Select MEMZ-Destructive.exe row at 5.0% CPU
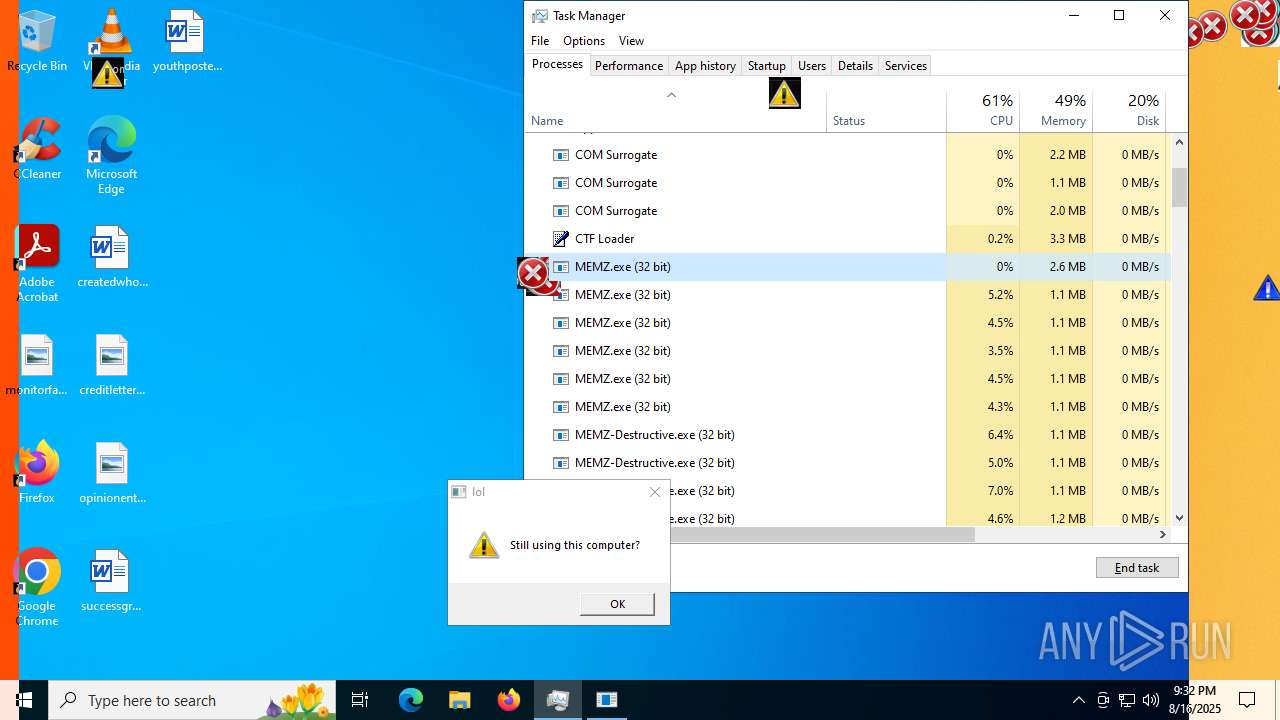 point(846,463)
